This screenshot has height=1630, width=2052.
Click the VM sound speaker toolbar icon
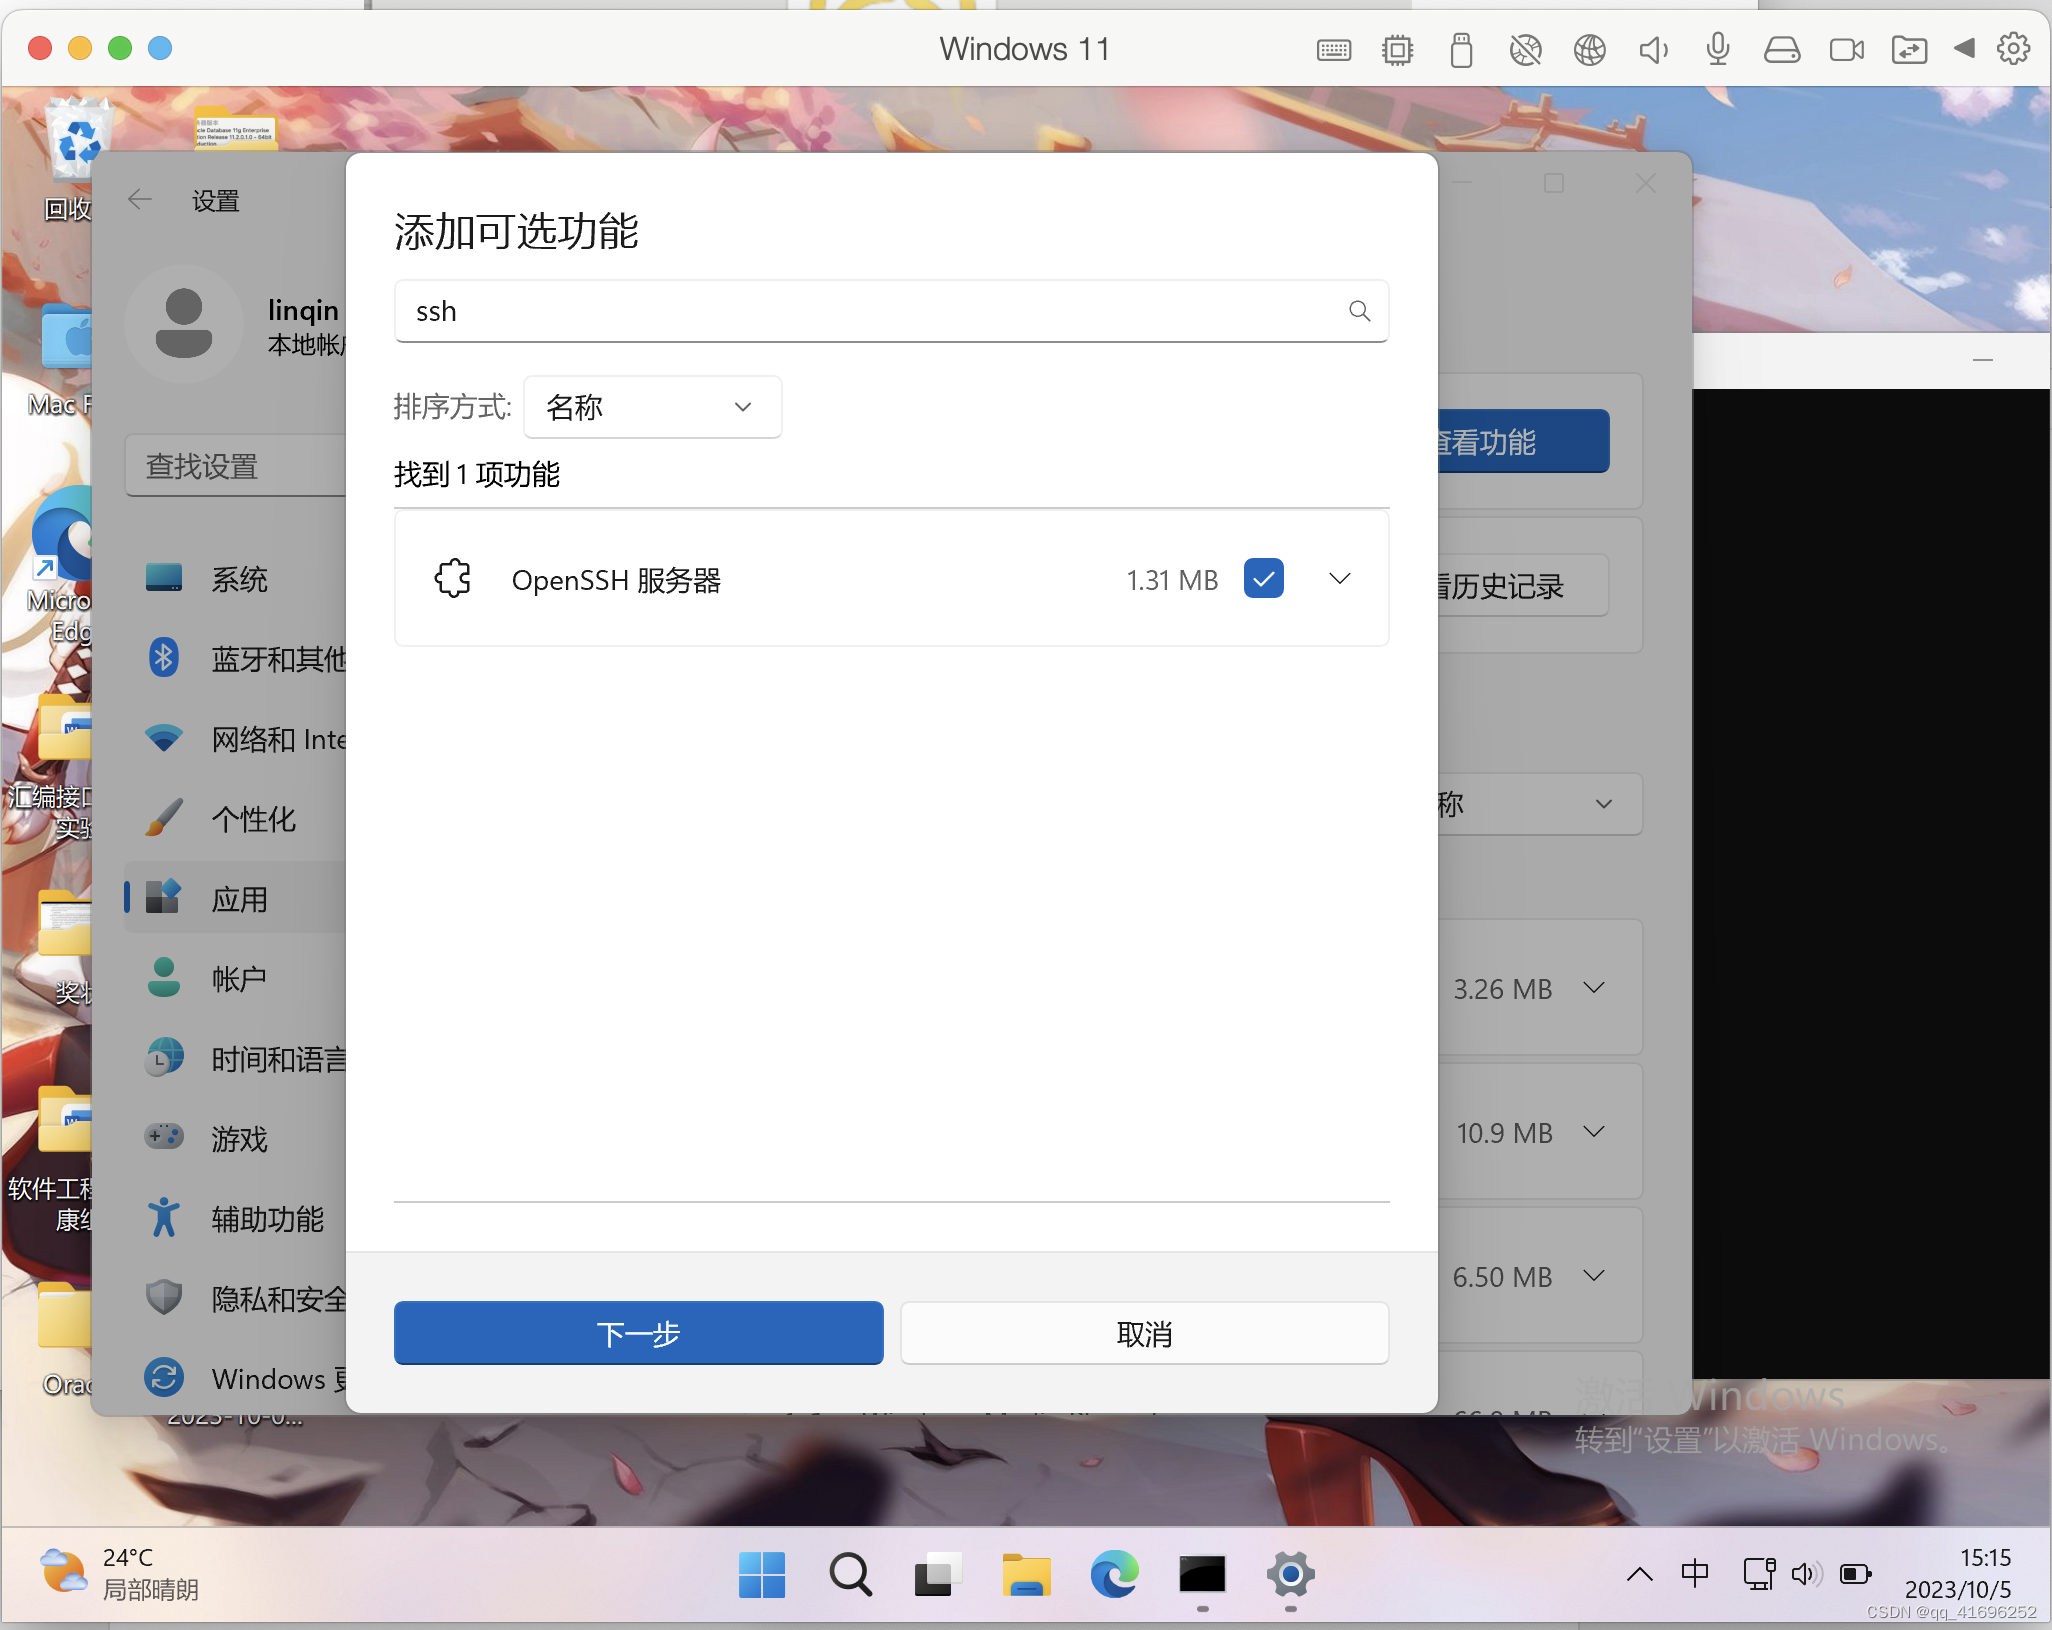(x=1653, y=49)
